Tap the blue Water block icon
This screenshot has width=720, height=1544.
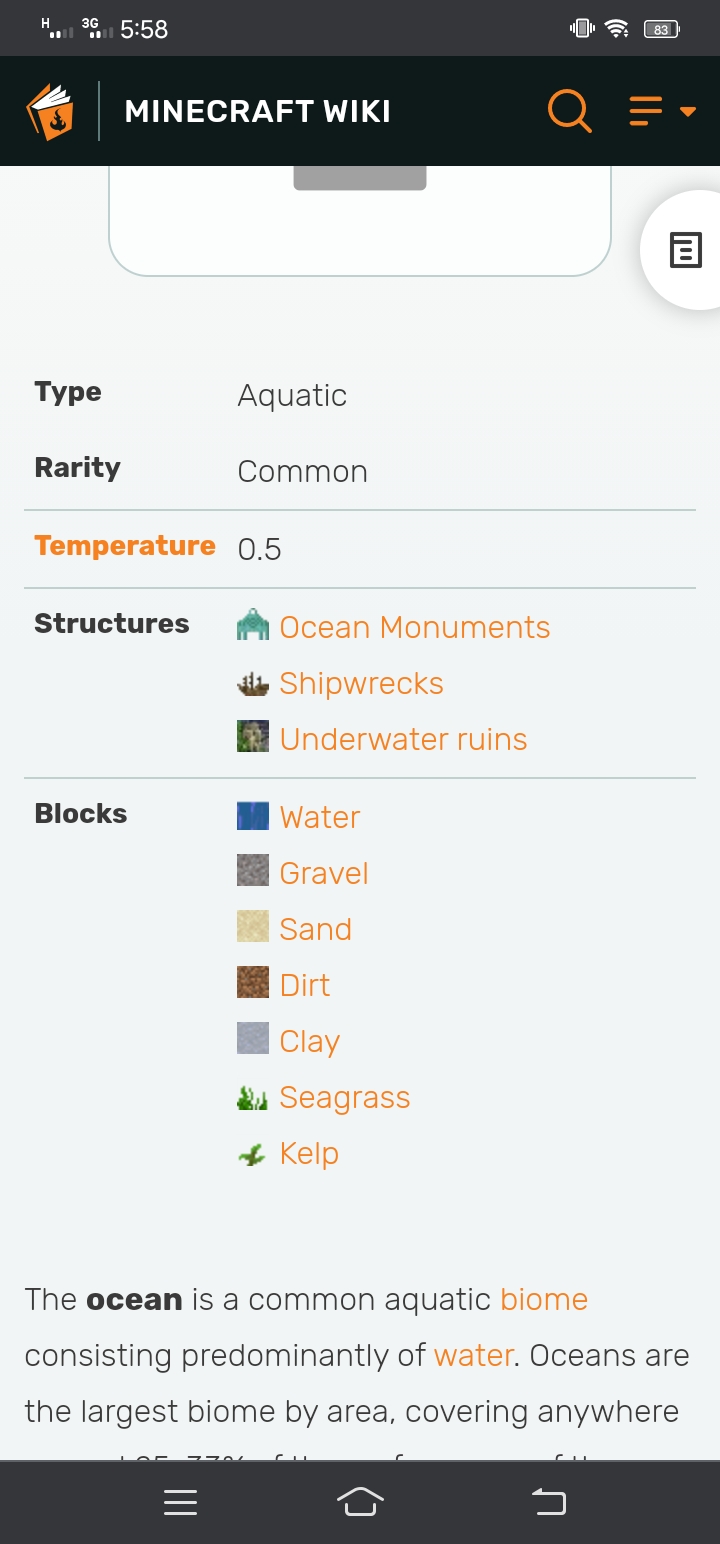(253, 816)
